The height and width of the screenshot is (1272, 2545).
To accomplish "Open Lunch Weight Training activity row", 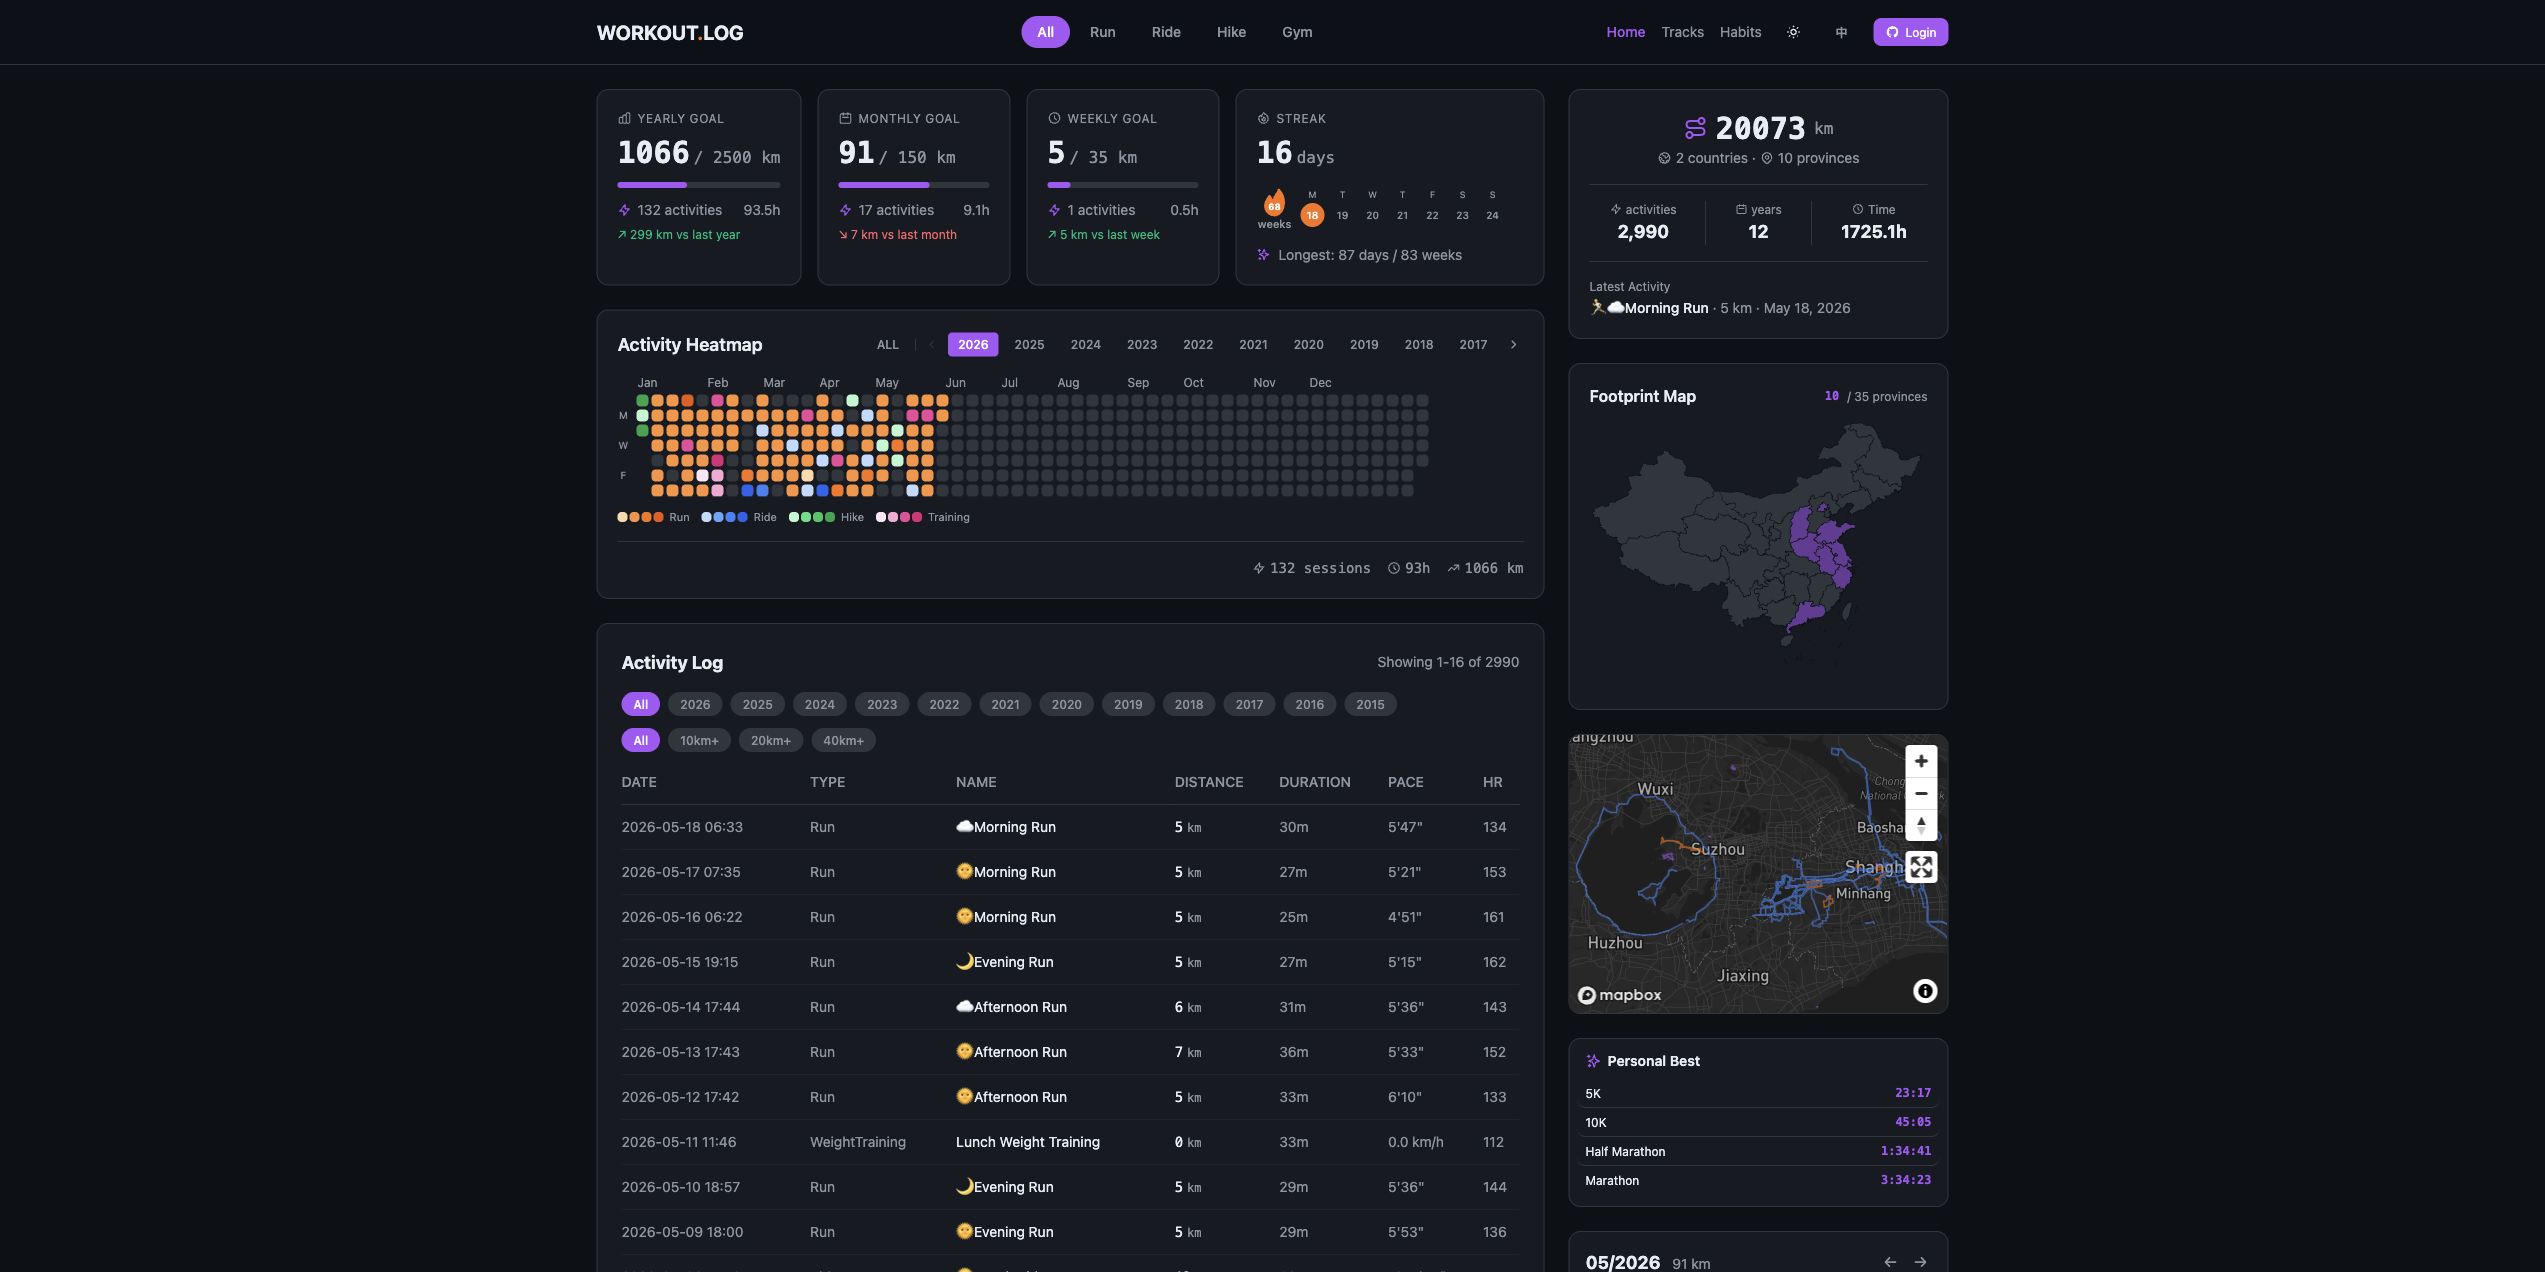I will tap(1070, 1142).
